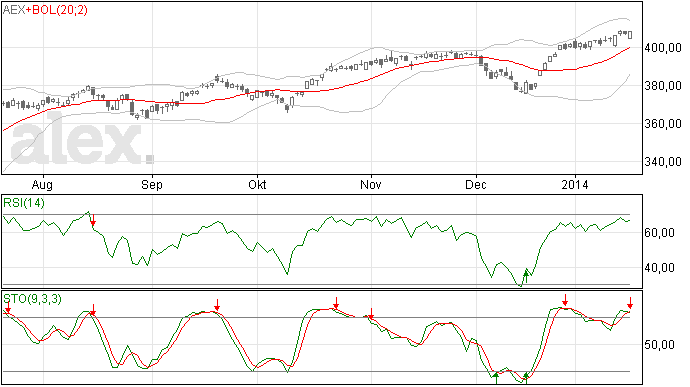Click the STO(9,3,3) indicator label
This screenshot has width=690, height=387.
tap(33, 299)
